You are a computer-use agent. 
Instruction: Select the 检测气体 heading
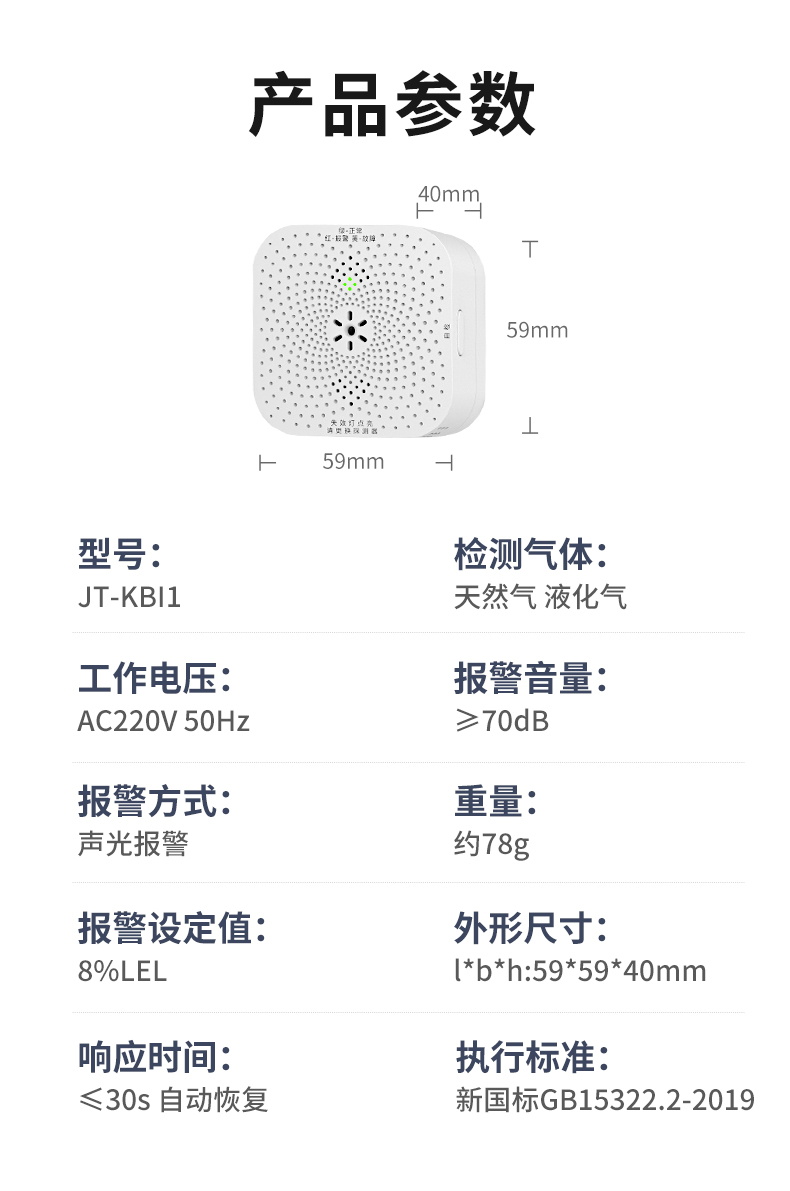[x=531, y=553]
